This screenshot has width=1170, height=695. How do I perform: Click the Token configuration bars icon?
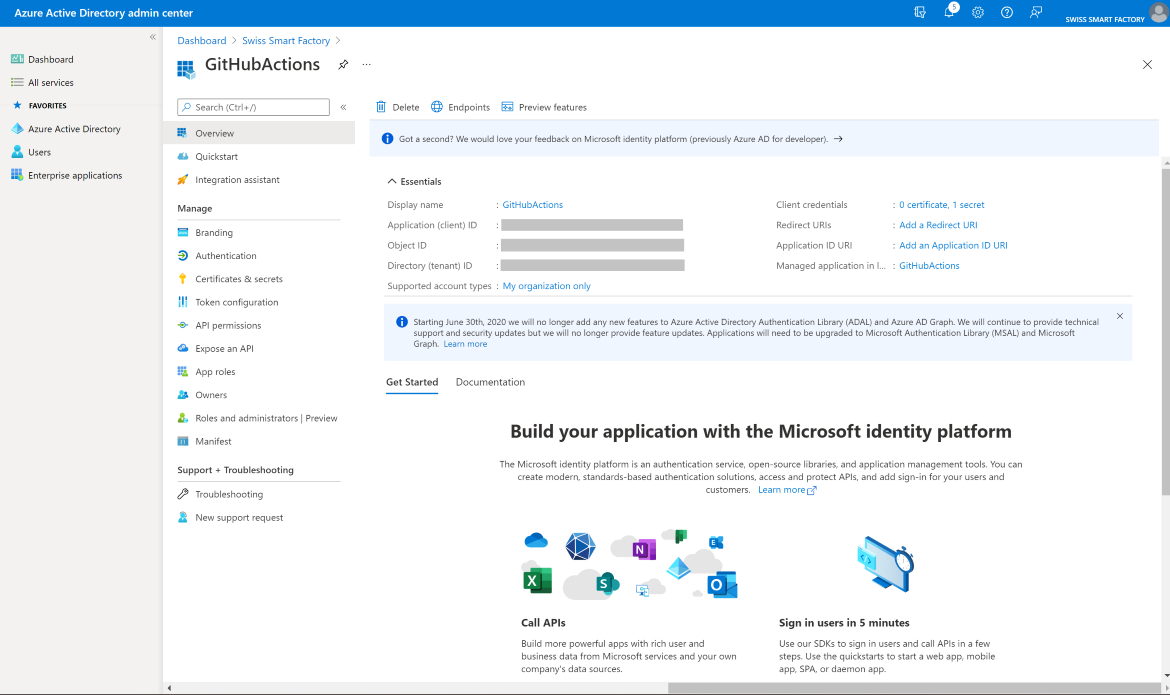click(x=183, y=302)
